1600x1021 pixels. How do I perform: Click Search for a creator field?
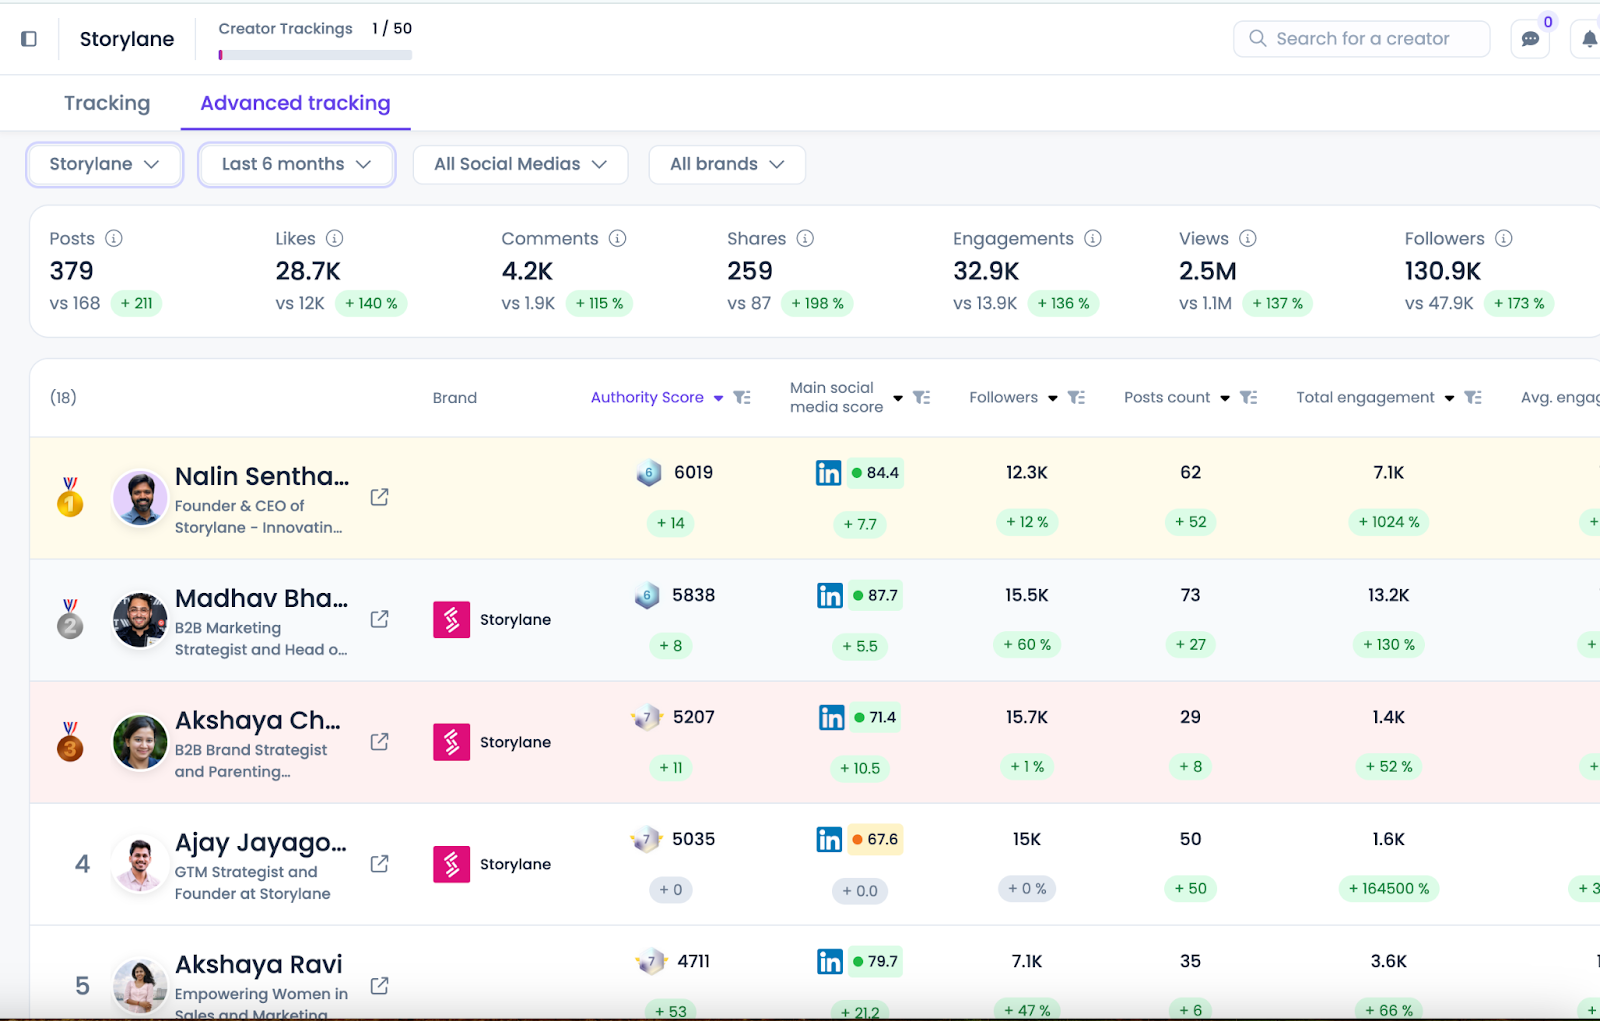tap(1362, 39)
